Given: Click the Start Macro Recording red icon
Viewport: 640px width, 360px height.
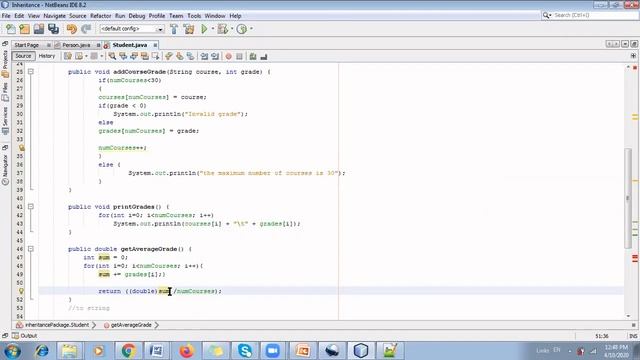Looking at the screenshot, I should click(x=229, y=56).
